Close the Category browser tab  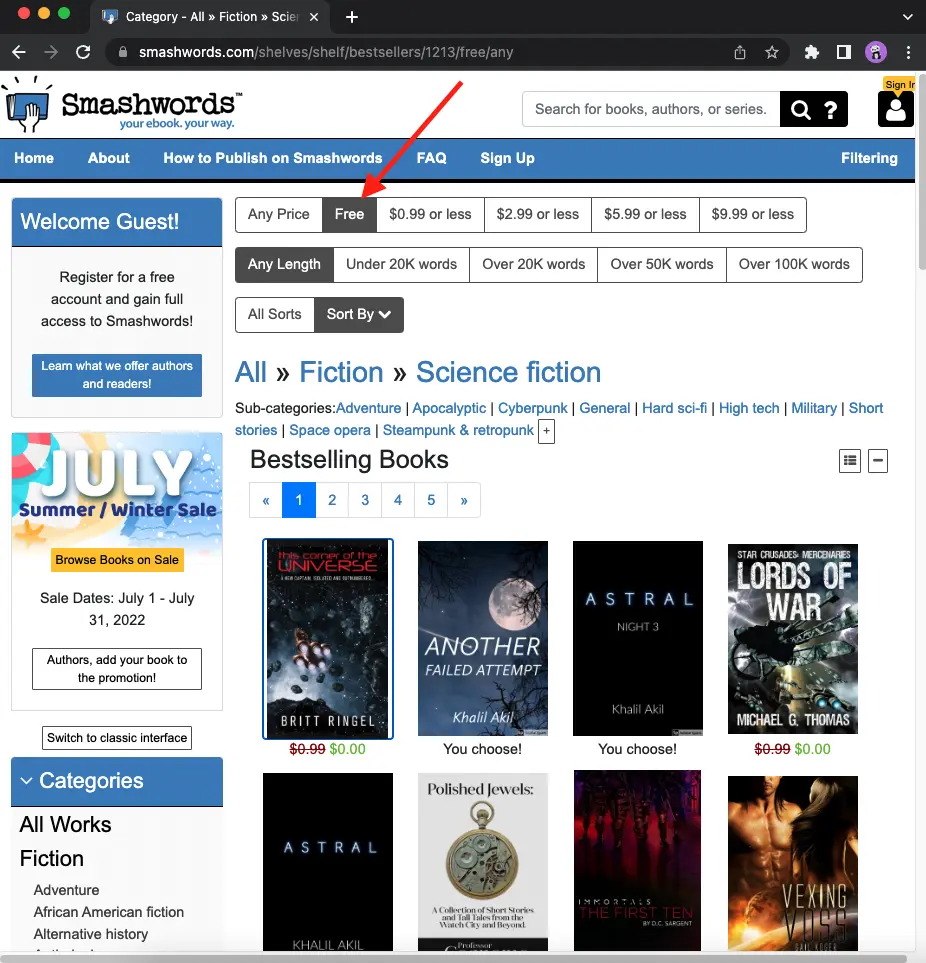[x=314, y=17]
